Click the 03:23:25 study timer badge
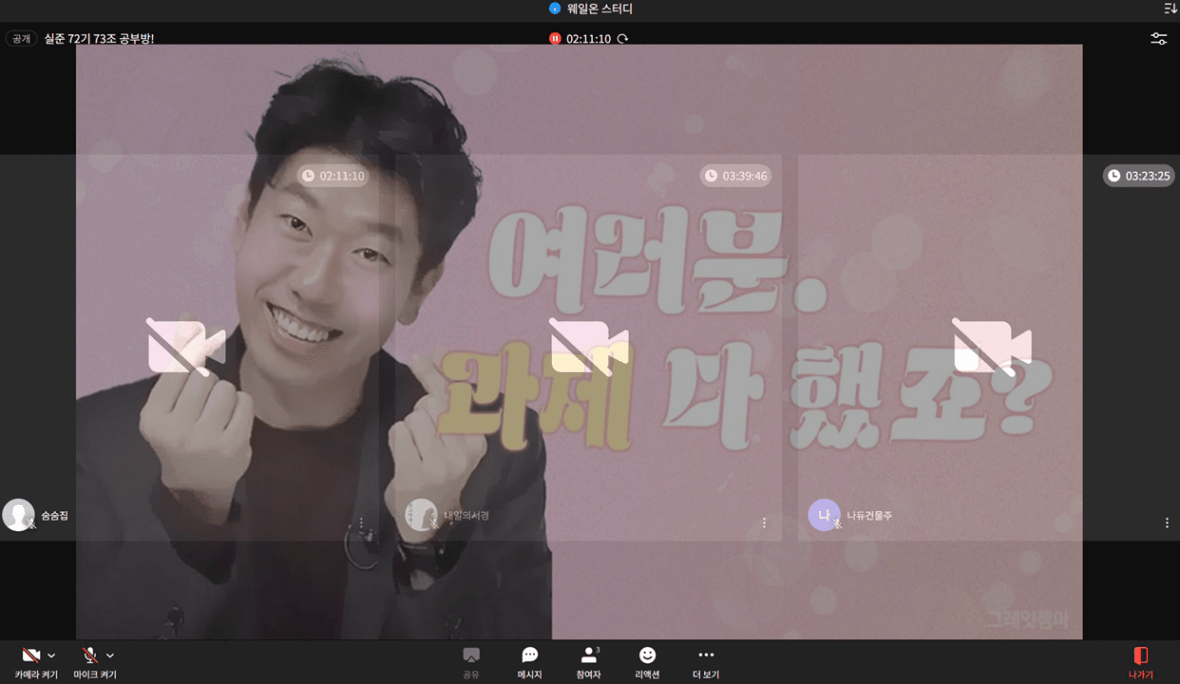Image resolution: width=1180 pixels, height=684 pixels. click(1138, 176)
